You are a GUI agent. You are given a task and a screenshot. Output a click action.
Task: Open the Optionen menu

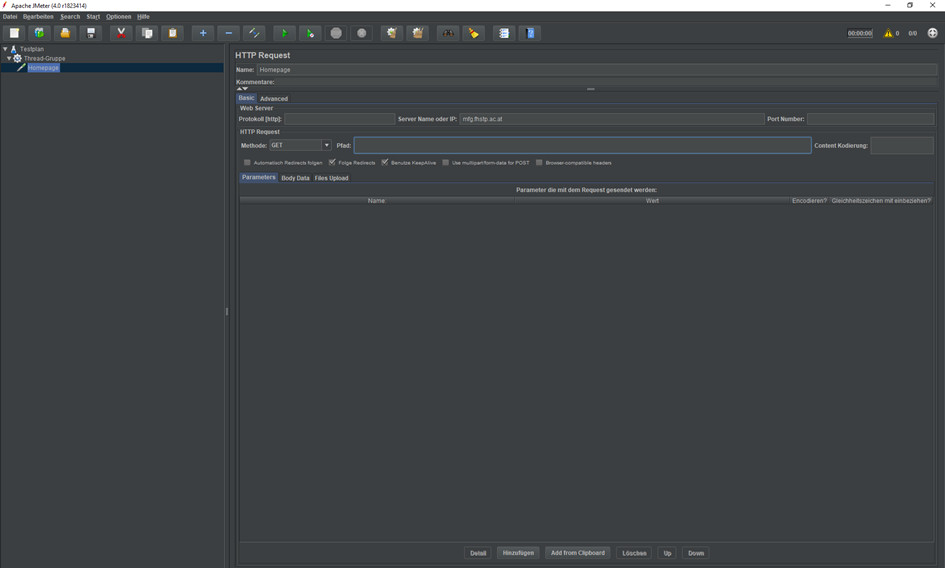[x=119, y=17]
